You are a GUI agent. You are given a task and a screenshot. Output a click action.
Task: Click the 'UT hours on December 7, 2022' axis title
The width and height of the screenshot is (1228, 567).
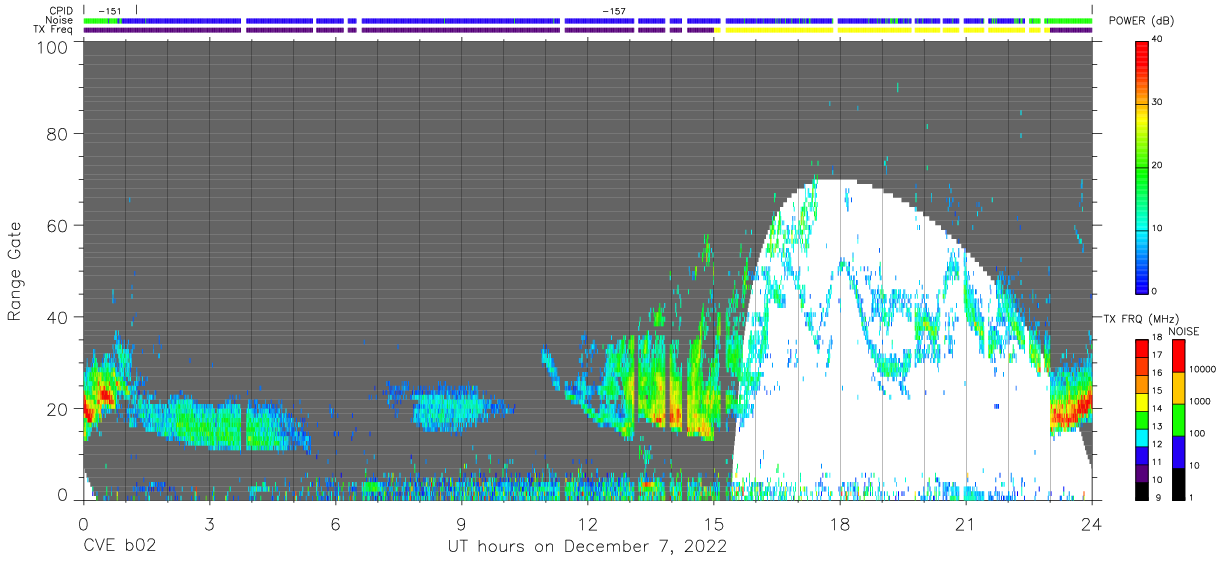pos(587,547)
